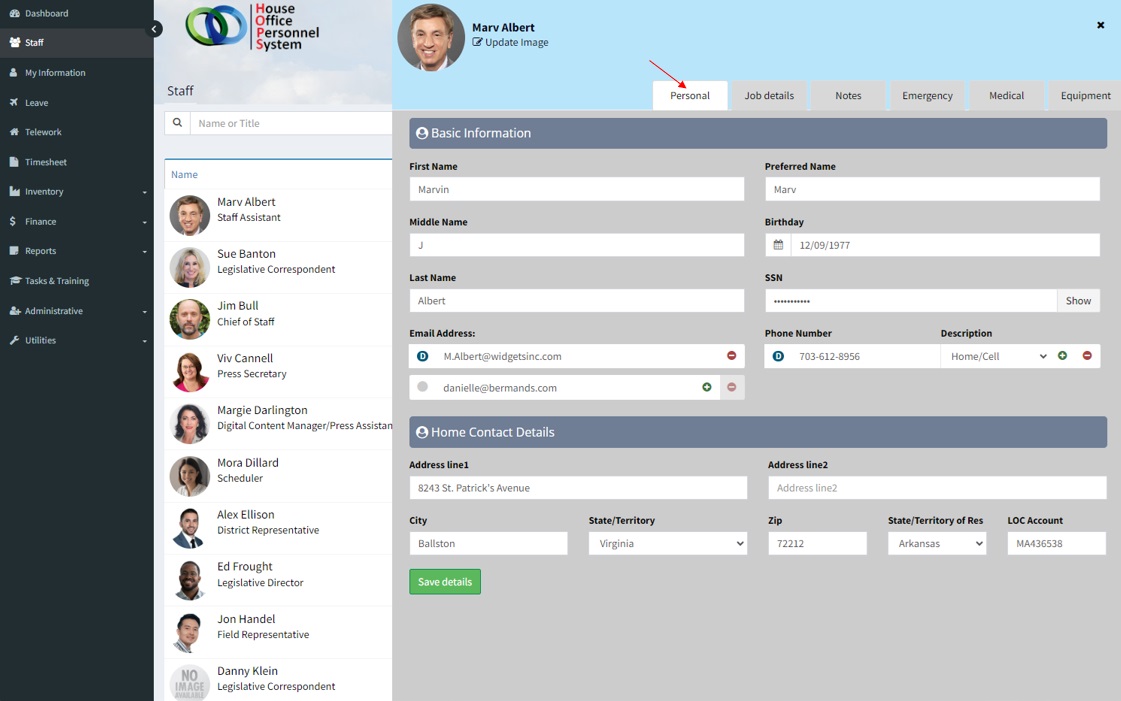Toggle default marker on phone 703-612-8956

coord(778,356)
